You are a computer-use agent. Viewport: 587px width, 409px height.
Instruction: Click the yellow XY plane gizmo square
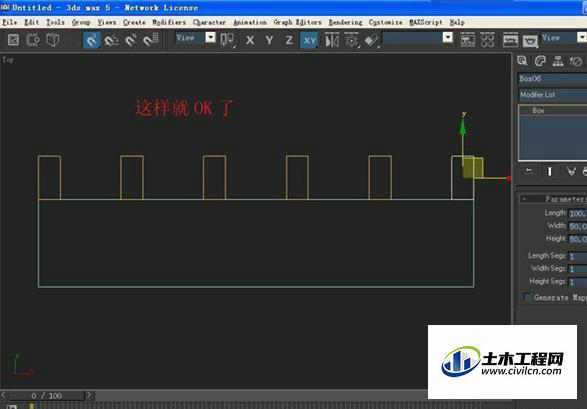tap(474, 167)
